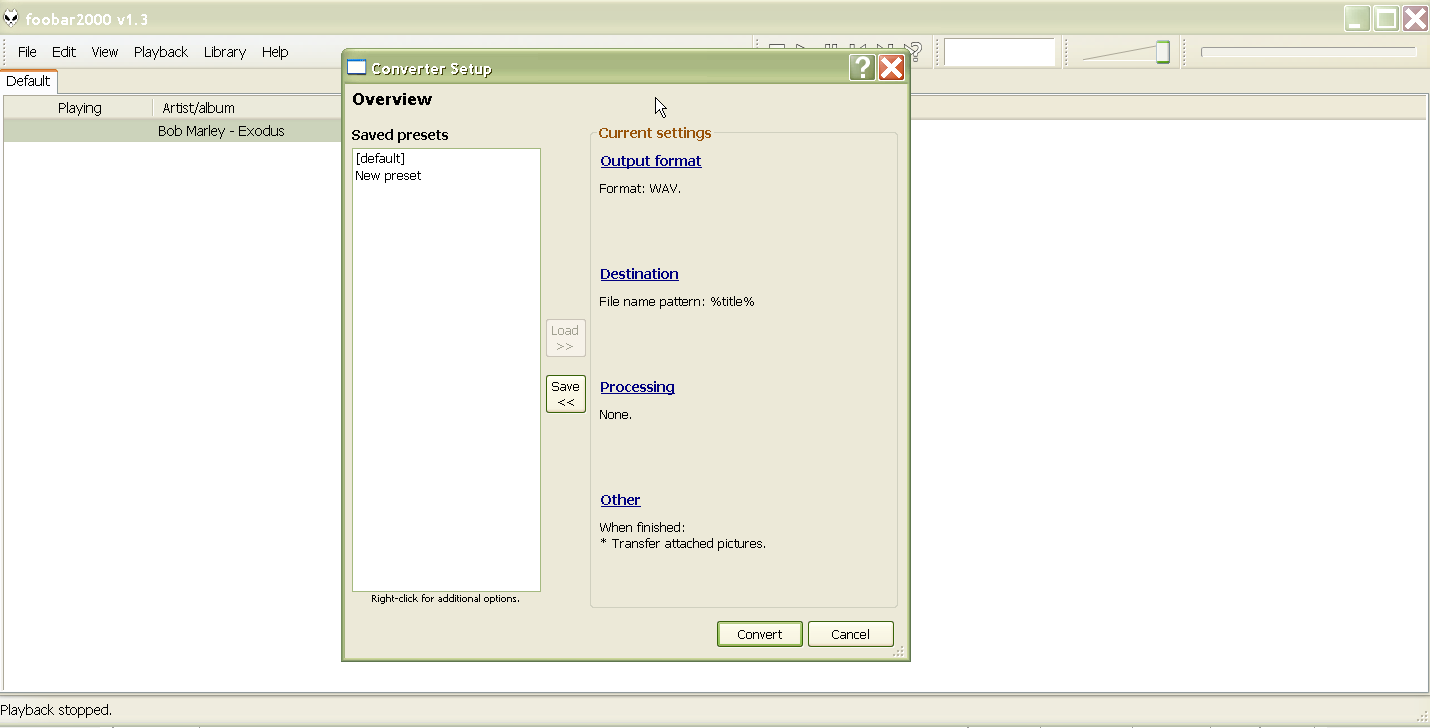Select the Bob Marley - Exodus playlist row

173,131
